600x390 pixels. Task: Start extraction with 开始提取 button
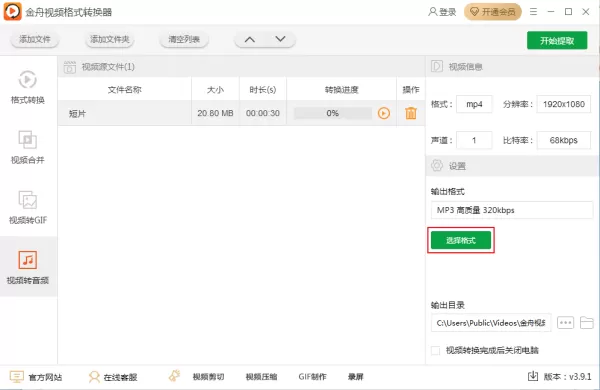(557, 41)
